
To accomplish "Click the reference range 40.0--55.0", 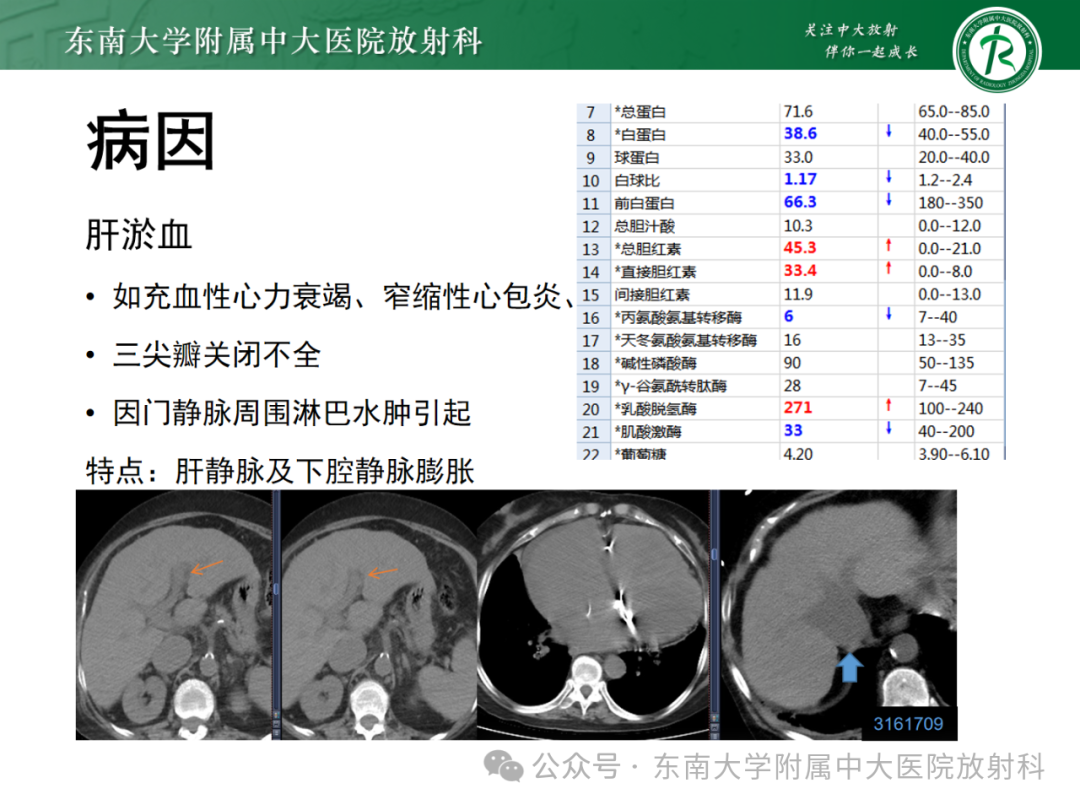I will coord(954,134).
